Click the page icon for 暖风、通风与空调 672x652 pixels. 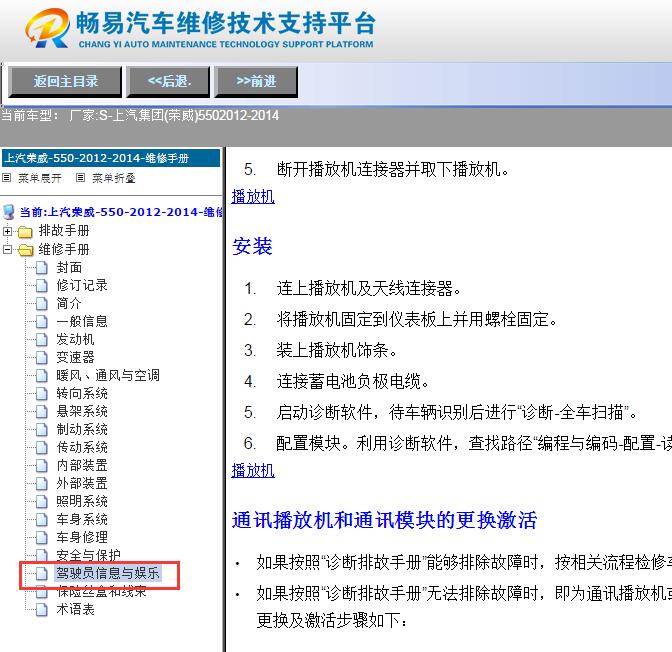point(42,376)
